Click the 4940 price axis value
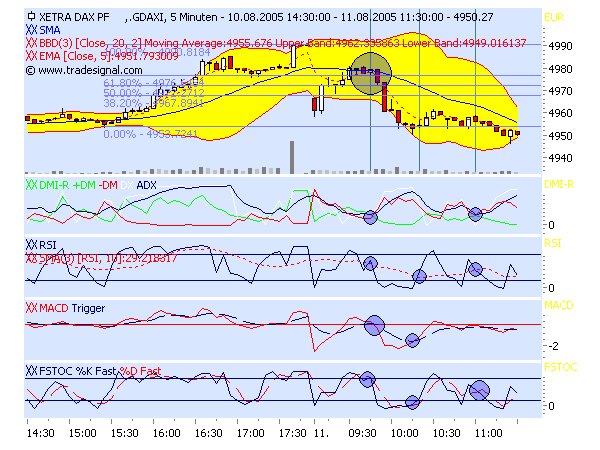The height and width of the screenshot is (450, 600). pos(560,158)
